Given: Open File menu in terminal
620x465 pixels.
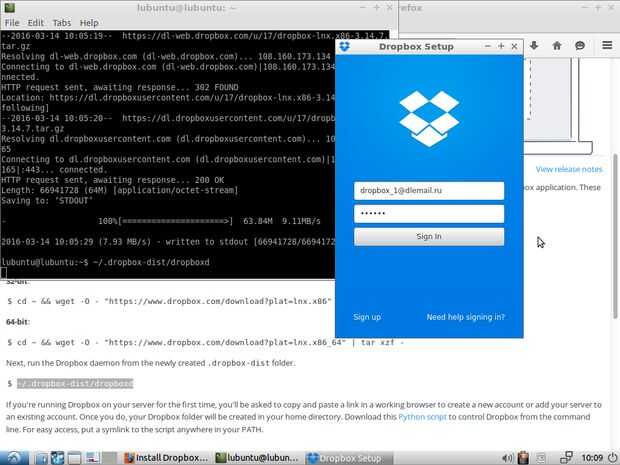Looking at the screenshot, I should coord(12,23).
